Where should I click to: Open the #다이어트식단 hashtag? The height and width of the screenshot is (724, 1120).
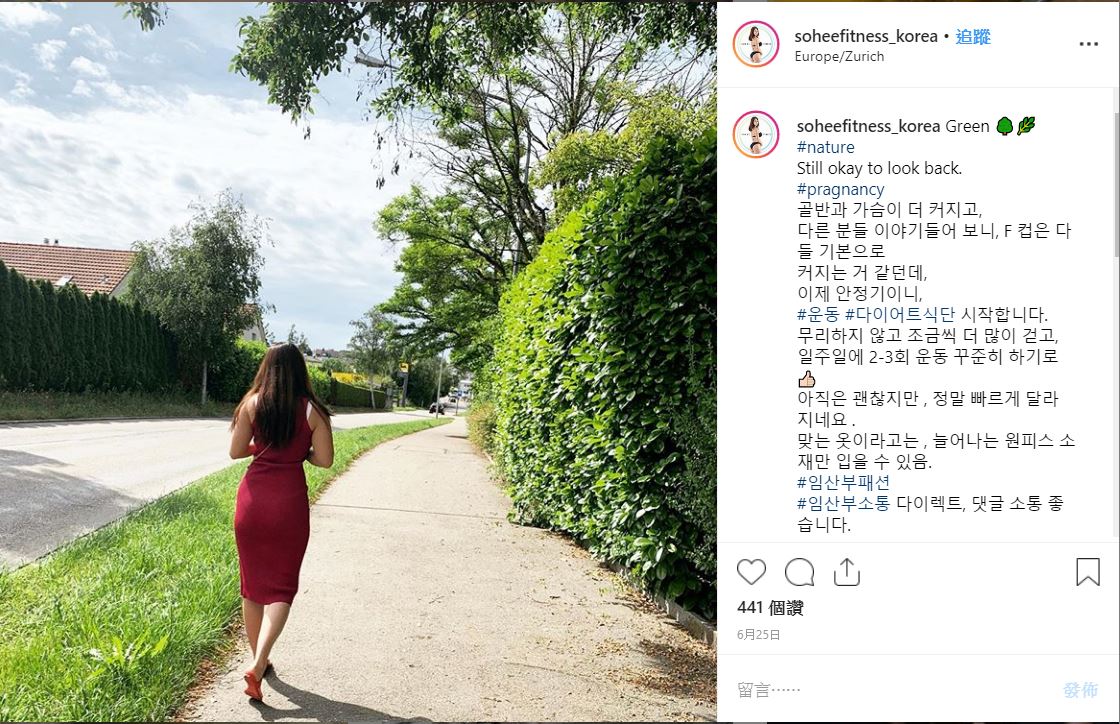[x=900, y=314]
